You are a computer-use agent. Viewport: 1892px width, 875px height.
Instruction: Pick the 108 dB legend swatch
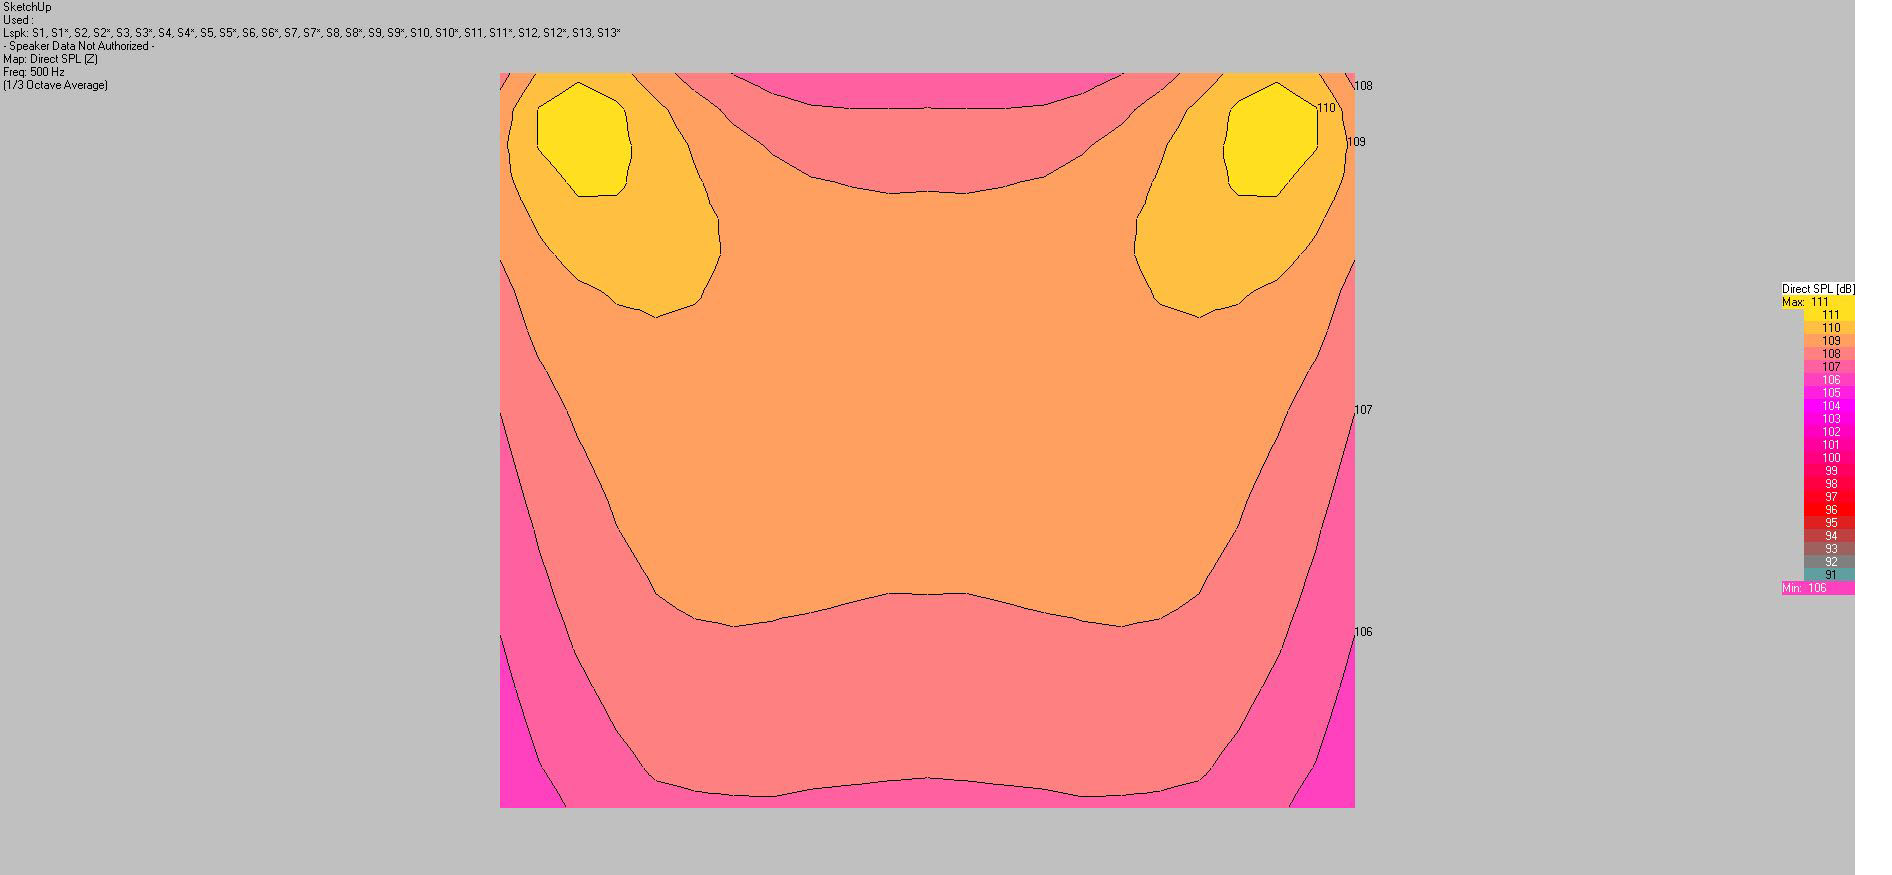[1829, 354]
